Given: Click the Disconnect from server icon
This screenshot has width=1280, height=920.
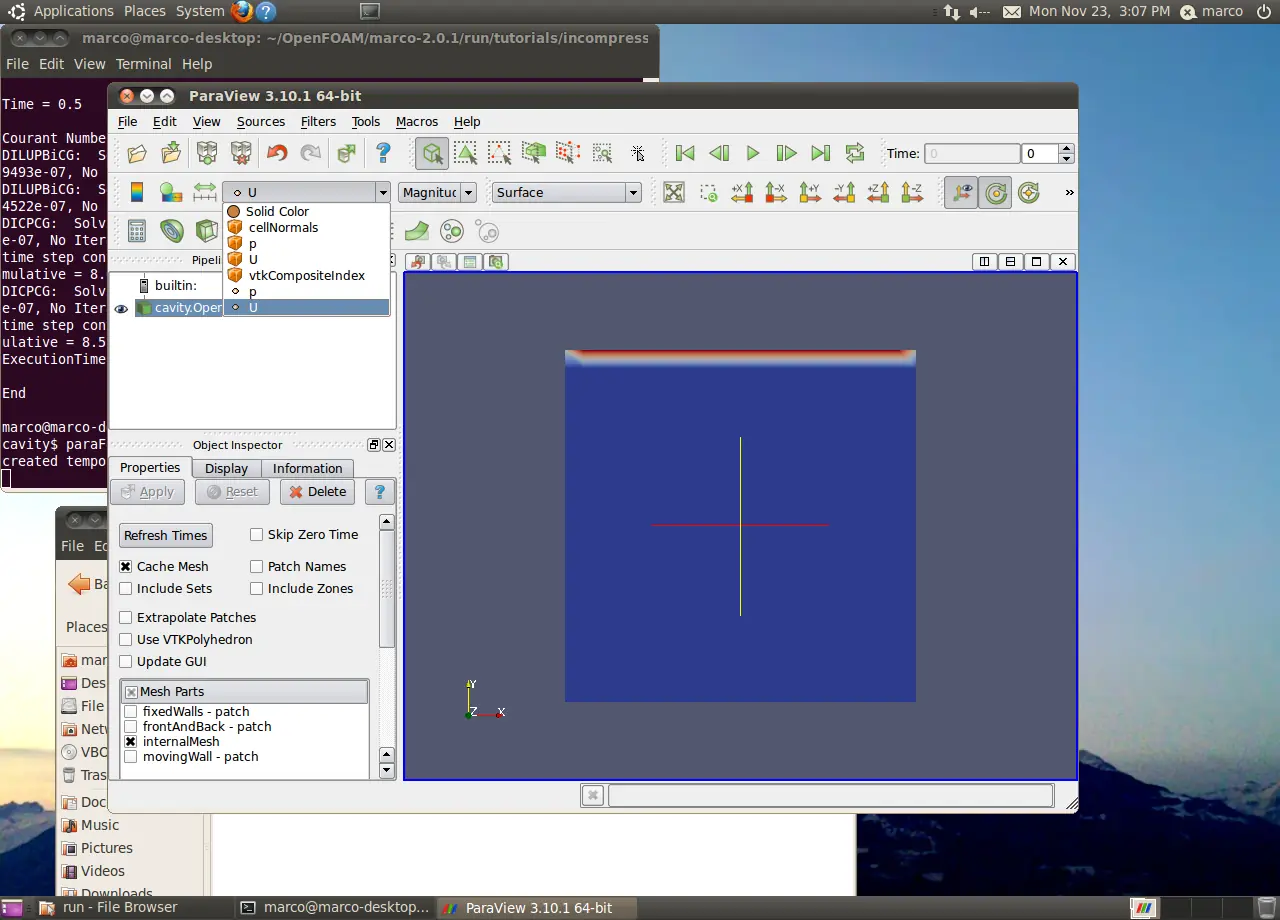Looking at the screenshot, I should click(x=241, y=153).
